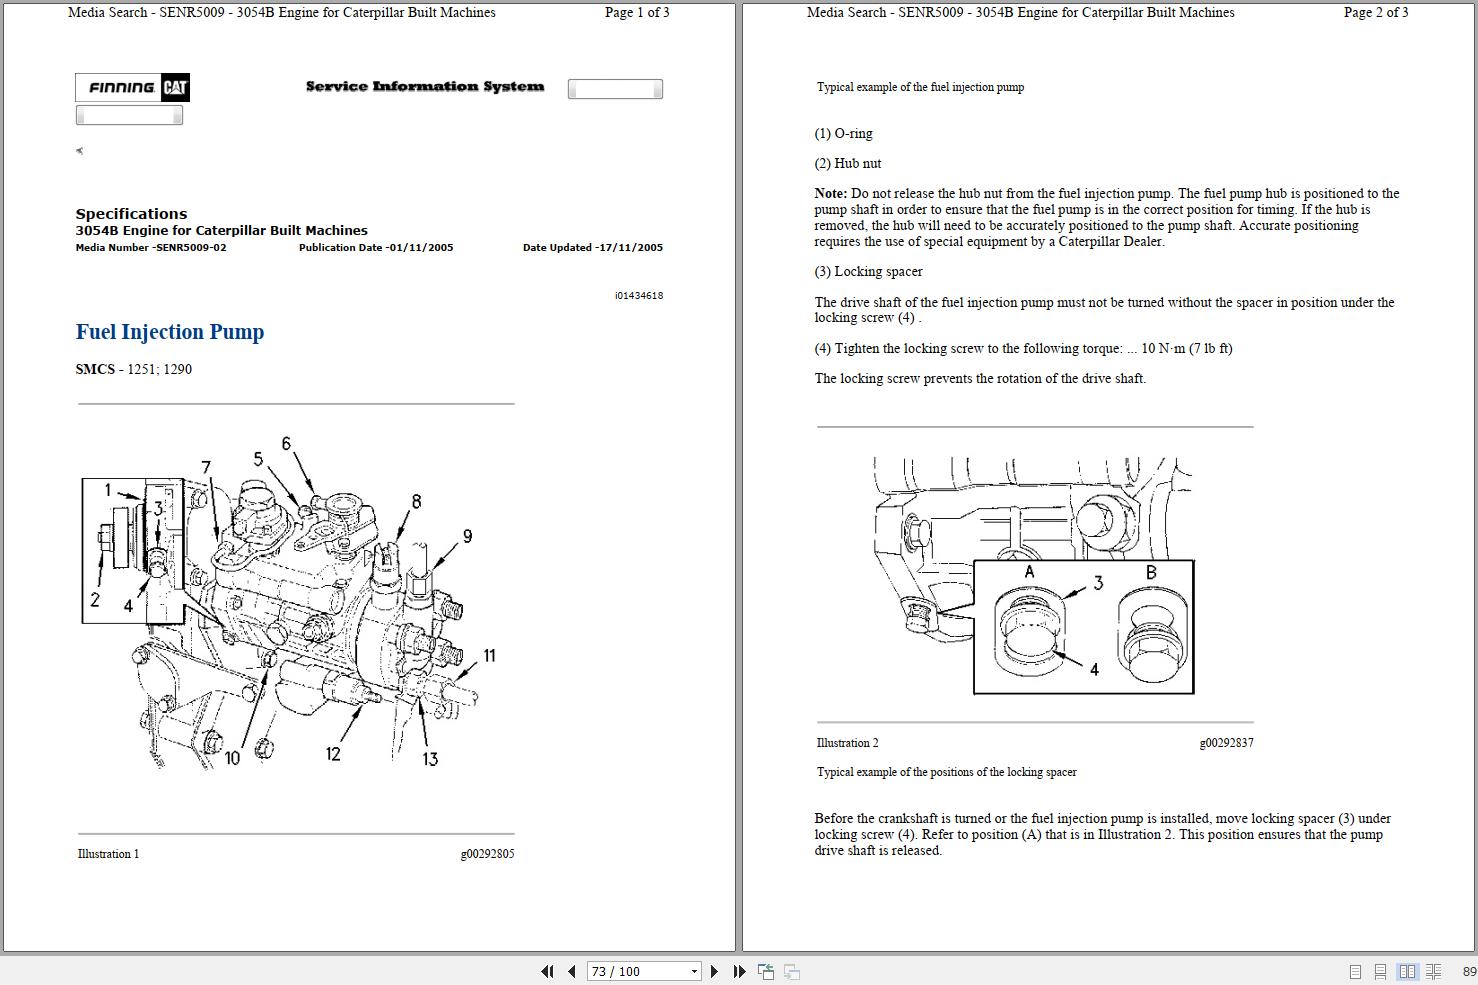Open the dropdown below the Finning logo
This screenshot has height=985, width=1478.
129,114
